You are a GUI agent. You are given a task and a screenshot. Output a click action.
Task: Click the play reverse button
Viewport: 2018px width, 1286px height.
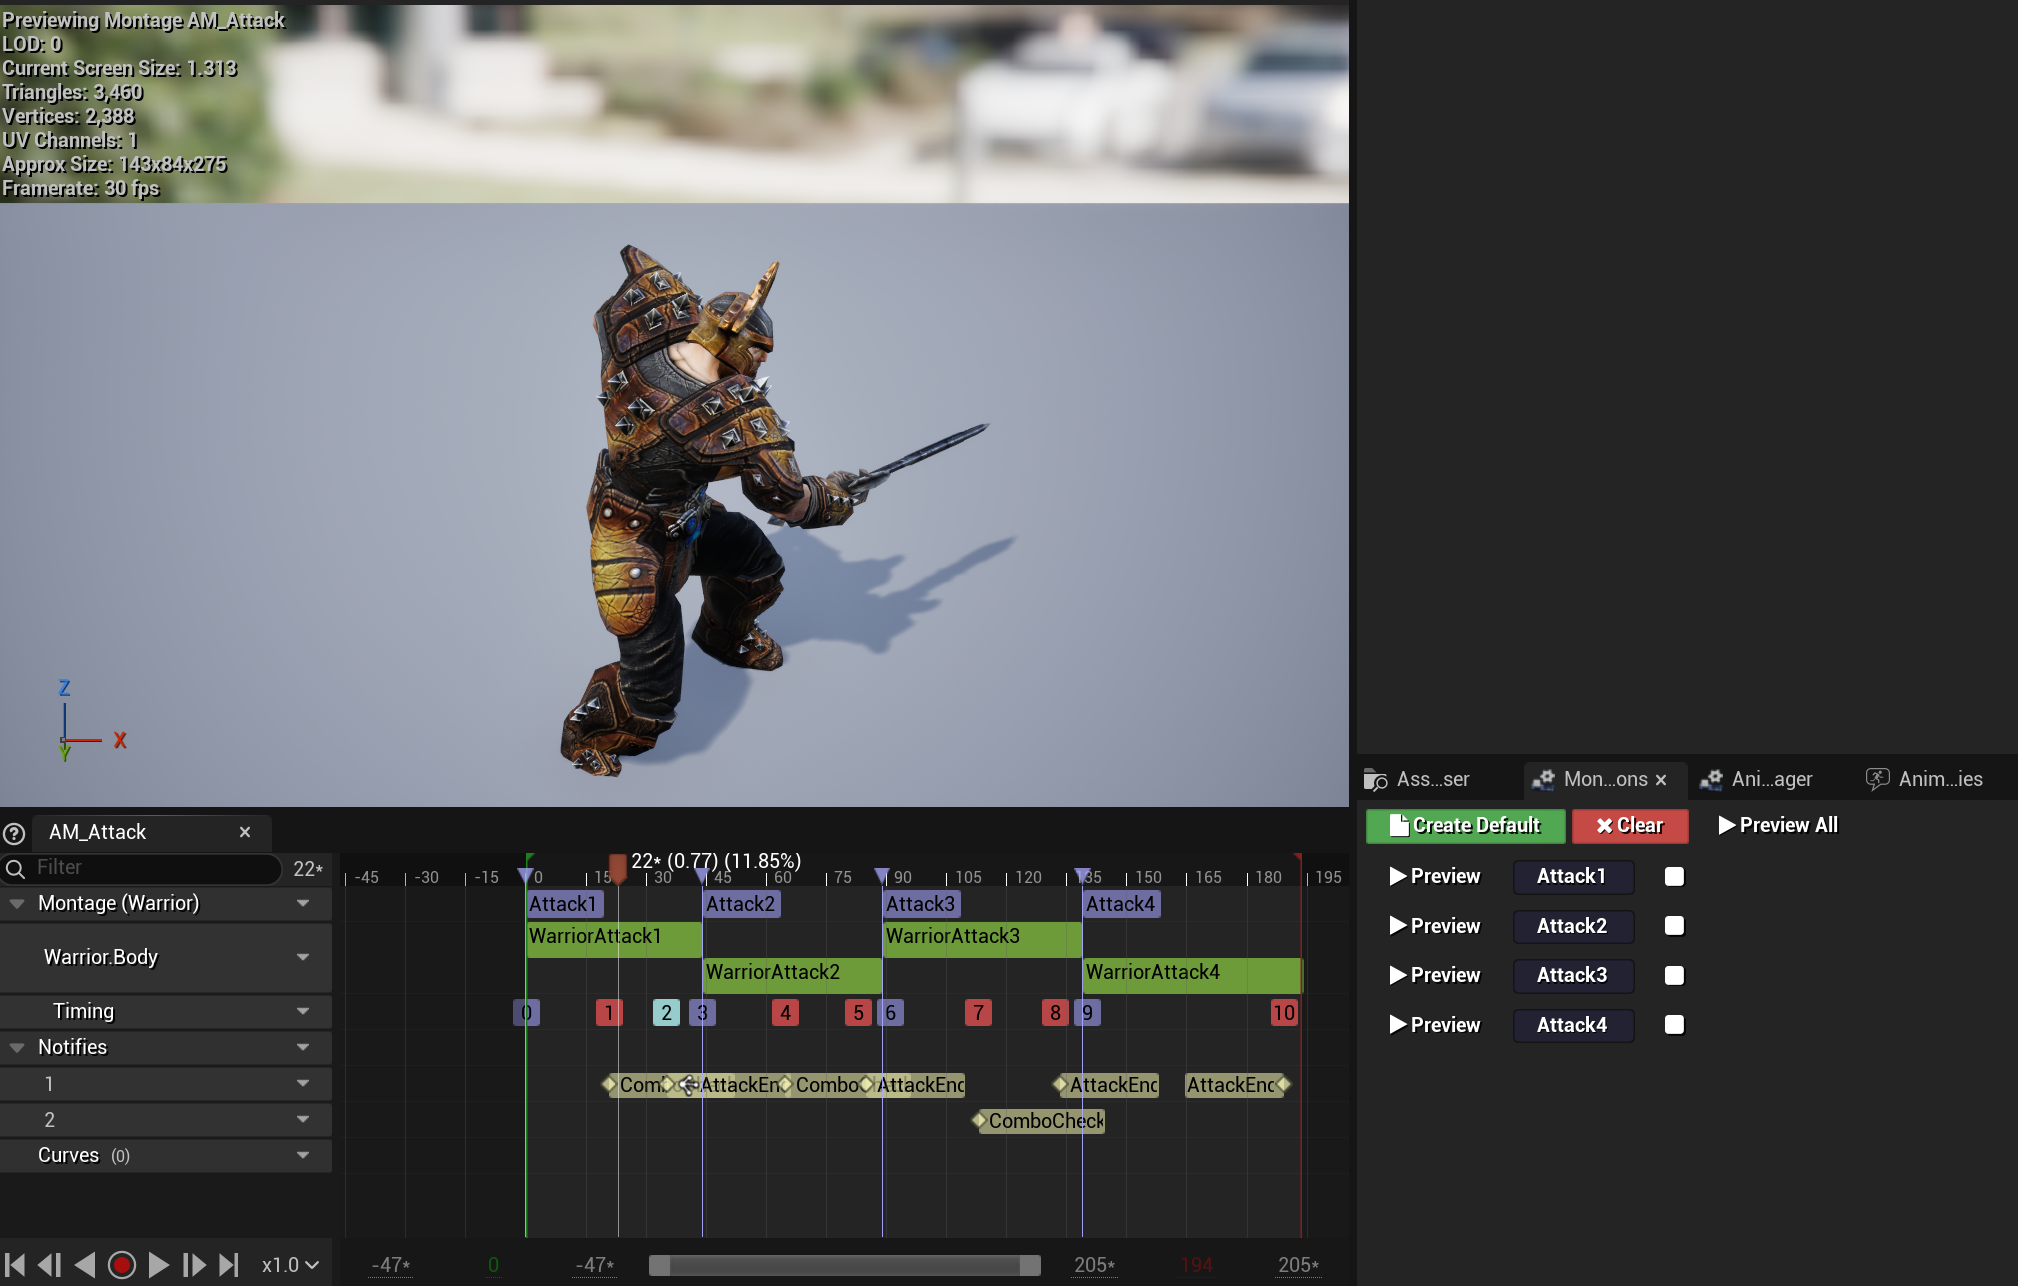(85, 1265)
